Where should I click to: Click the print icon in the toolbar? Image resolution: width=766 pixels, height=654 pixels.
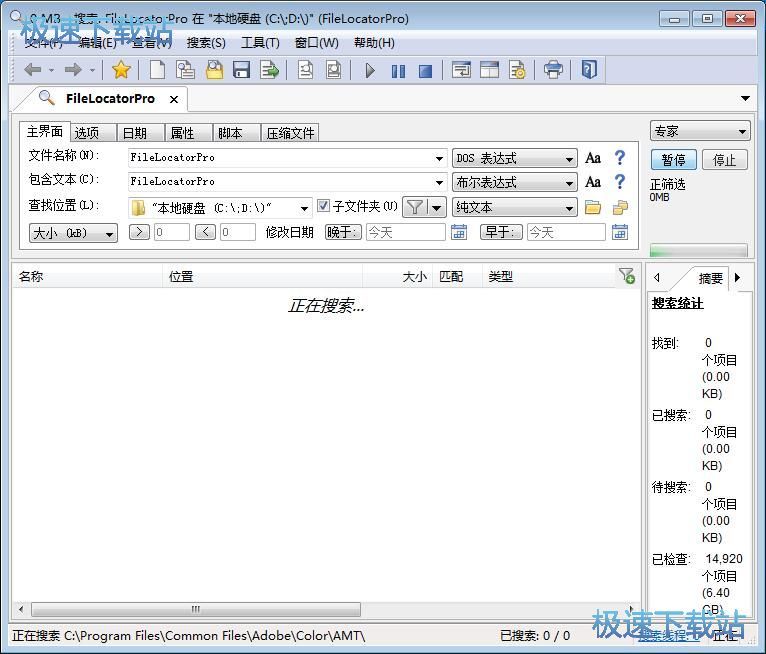[553, 70]
